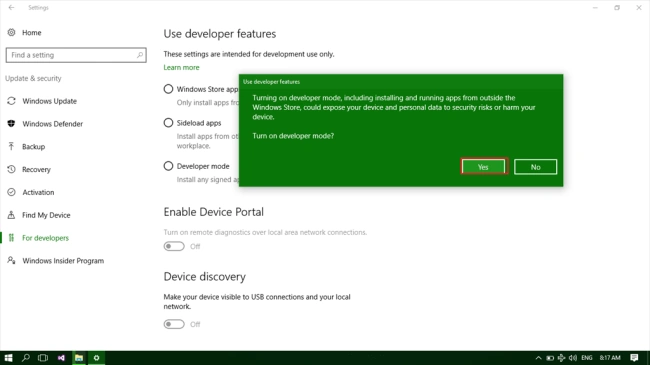
Task: Click the 'Enable Device Portal' heading
Action: pos(213,212)
